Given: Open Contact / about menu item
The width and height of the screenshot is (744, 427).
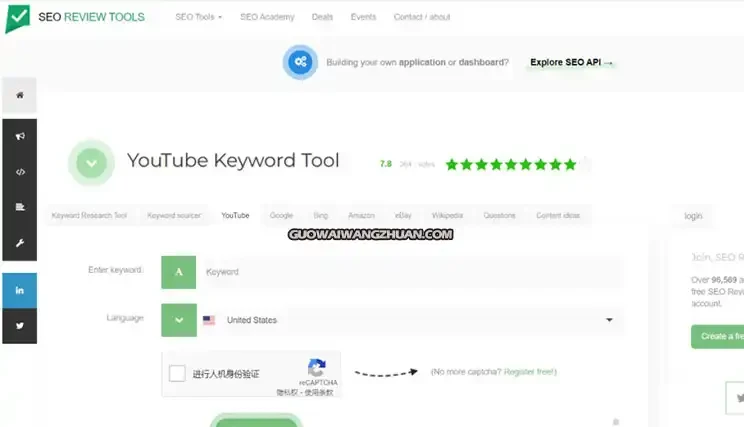Looking at the screenshot, I should tap(422, 17).
